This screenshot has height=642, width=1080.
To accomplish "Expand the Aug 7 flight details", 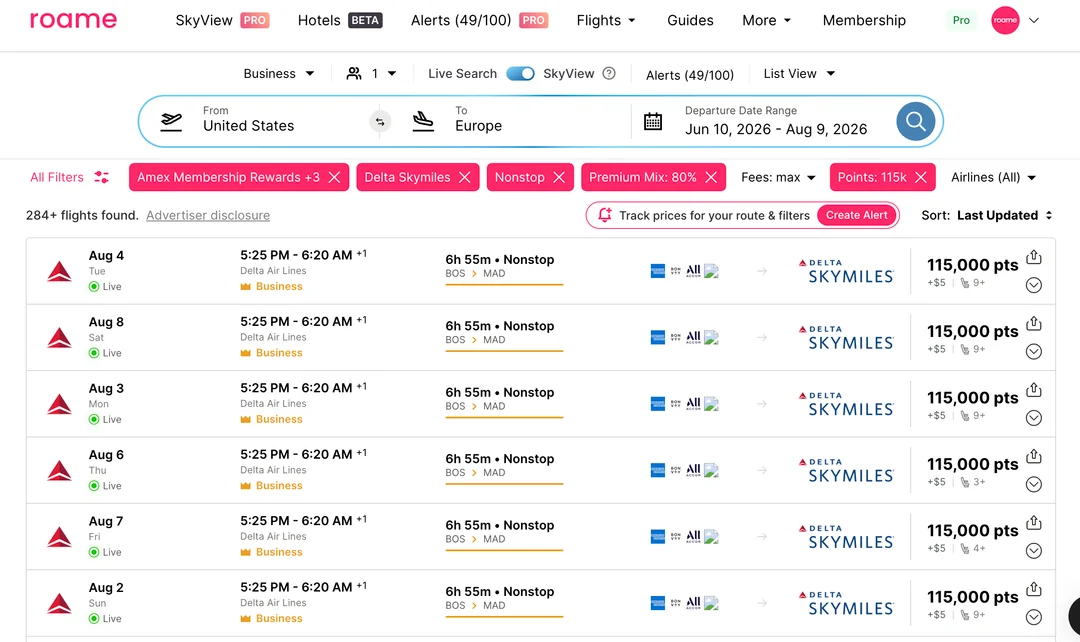I will pyautogui.click(x=1033, y=551).
